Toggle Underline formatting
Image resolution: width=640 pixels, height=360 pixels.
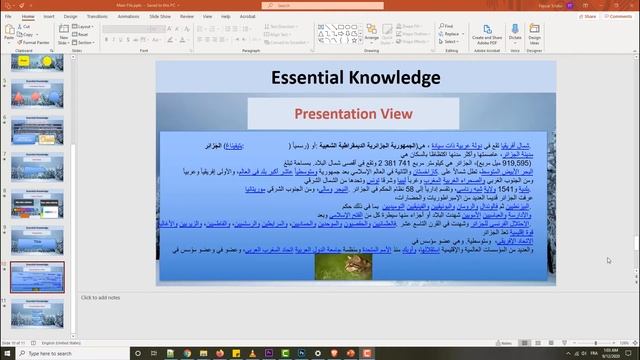point(121,40)
